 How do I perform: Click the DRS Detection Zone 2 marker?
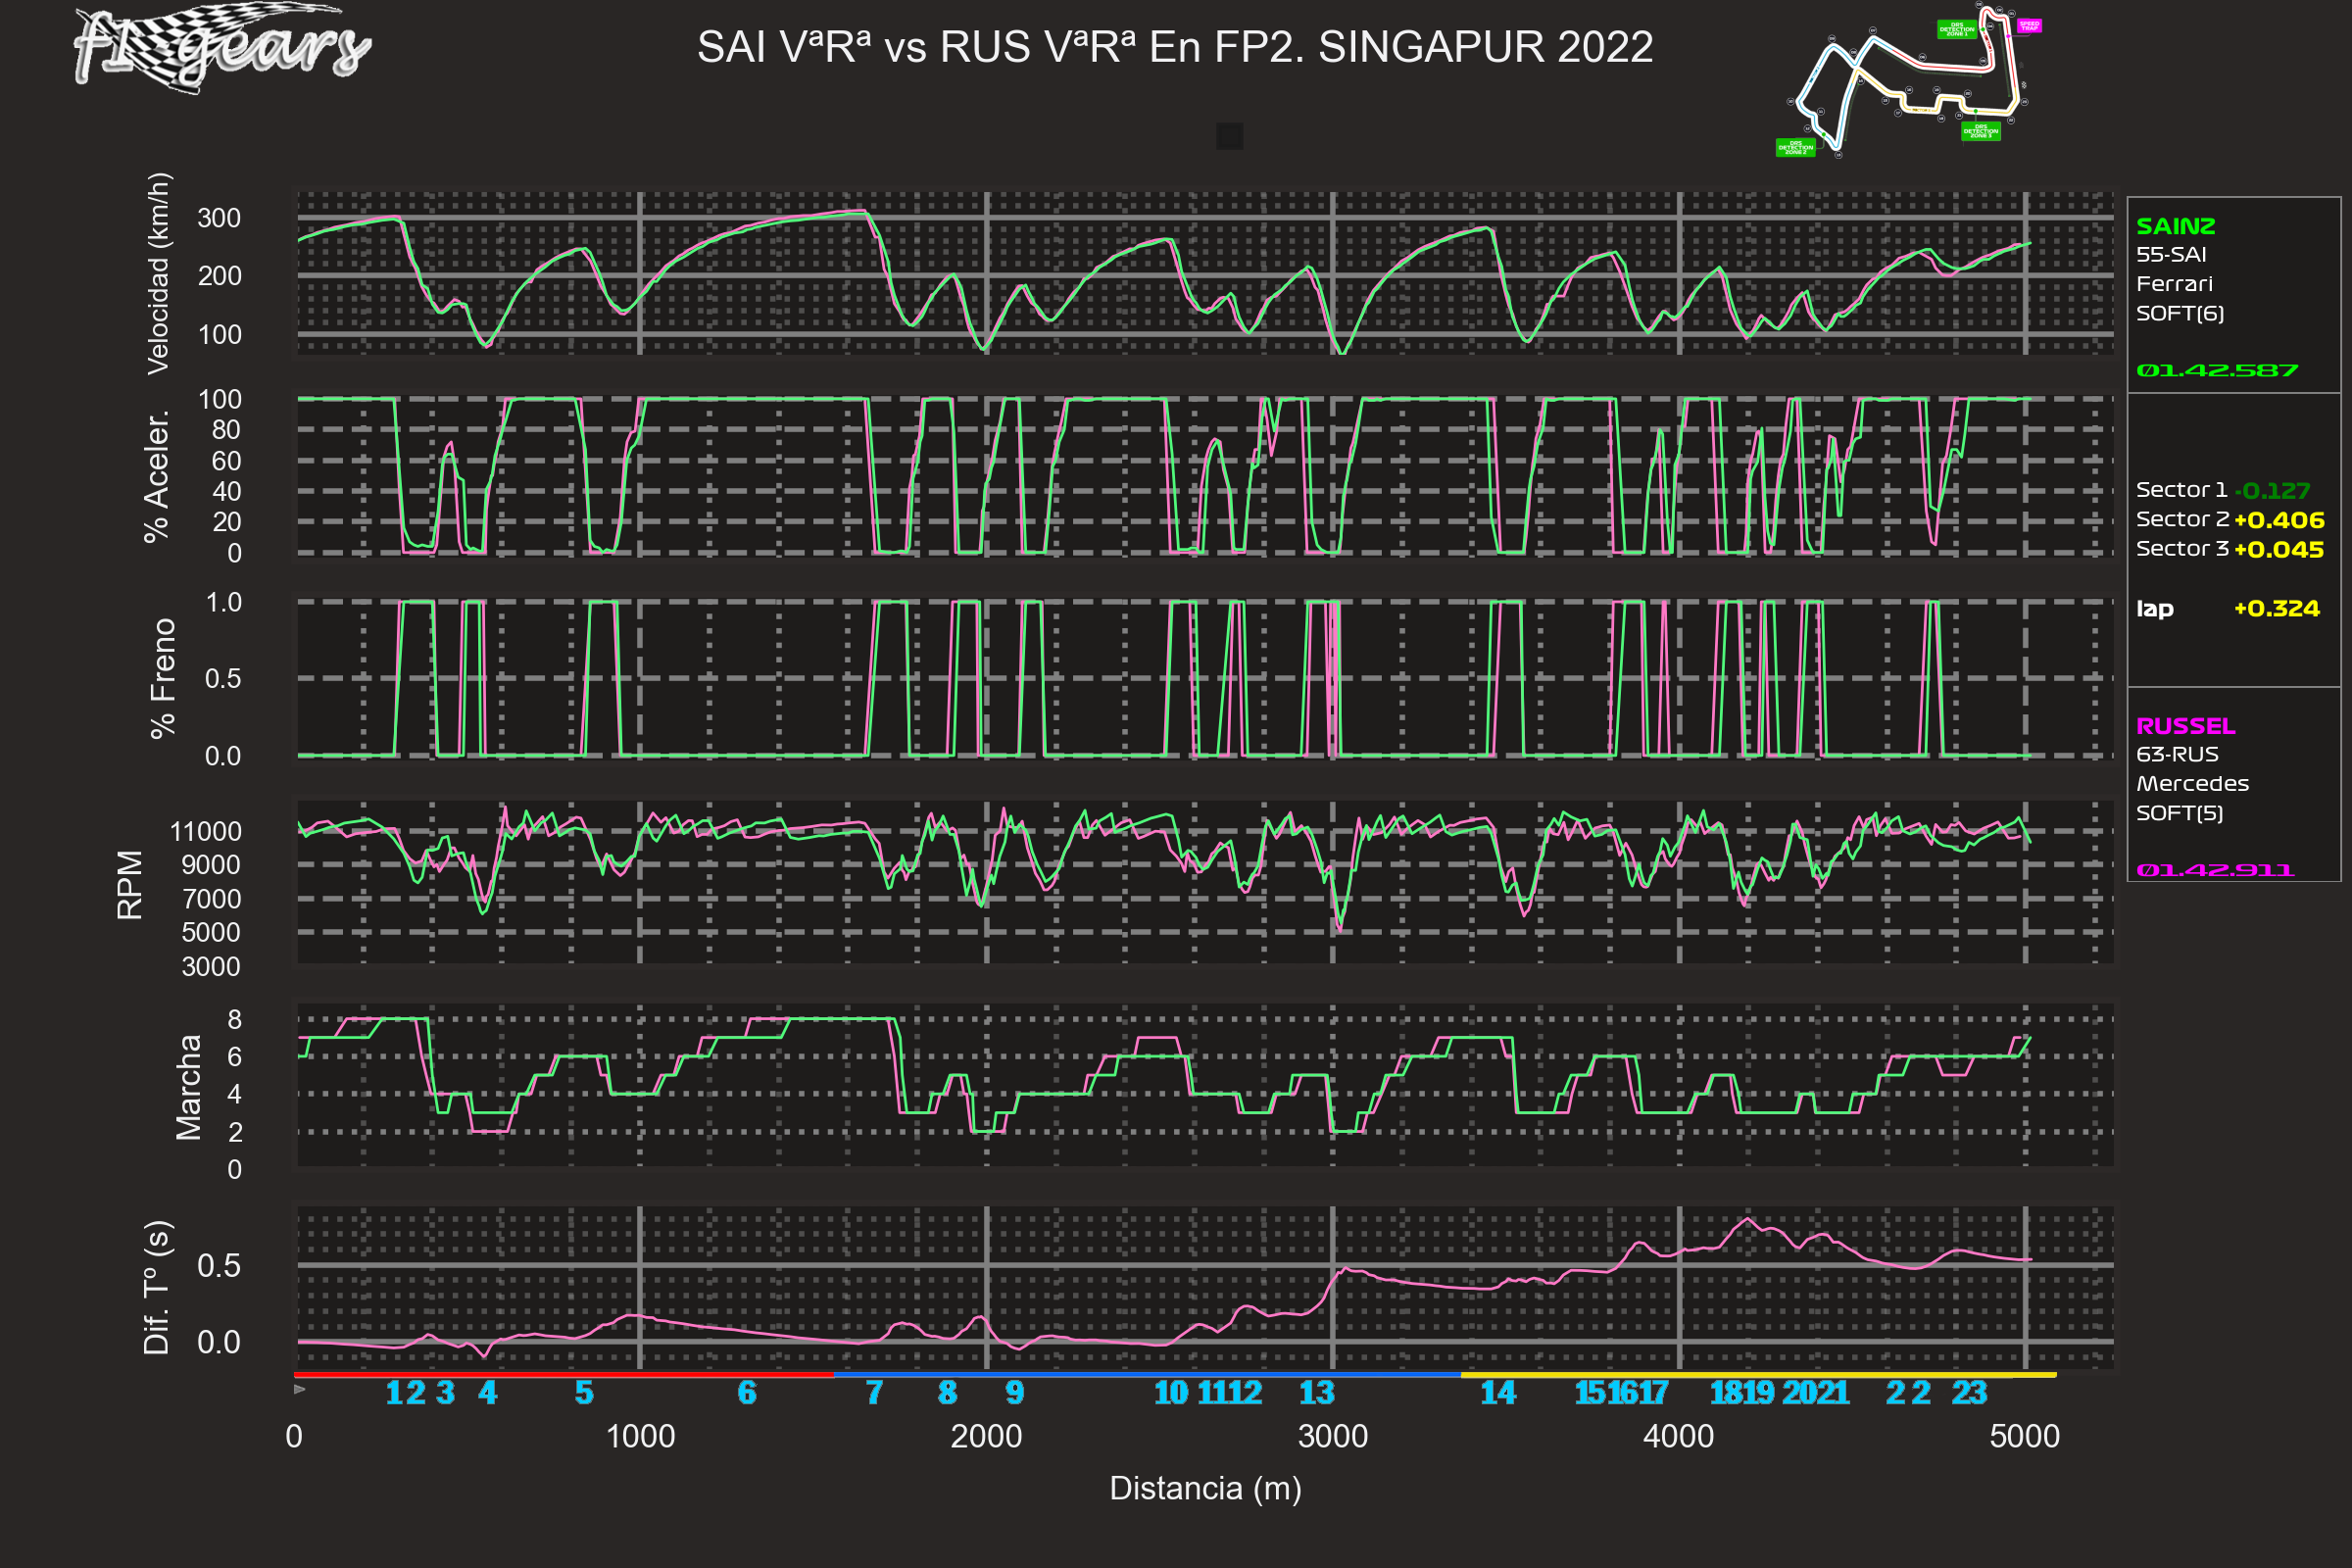click(1795, 148)
